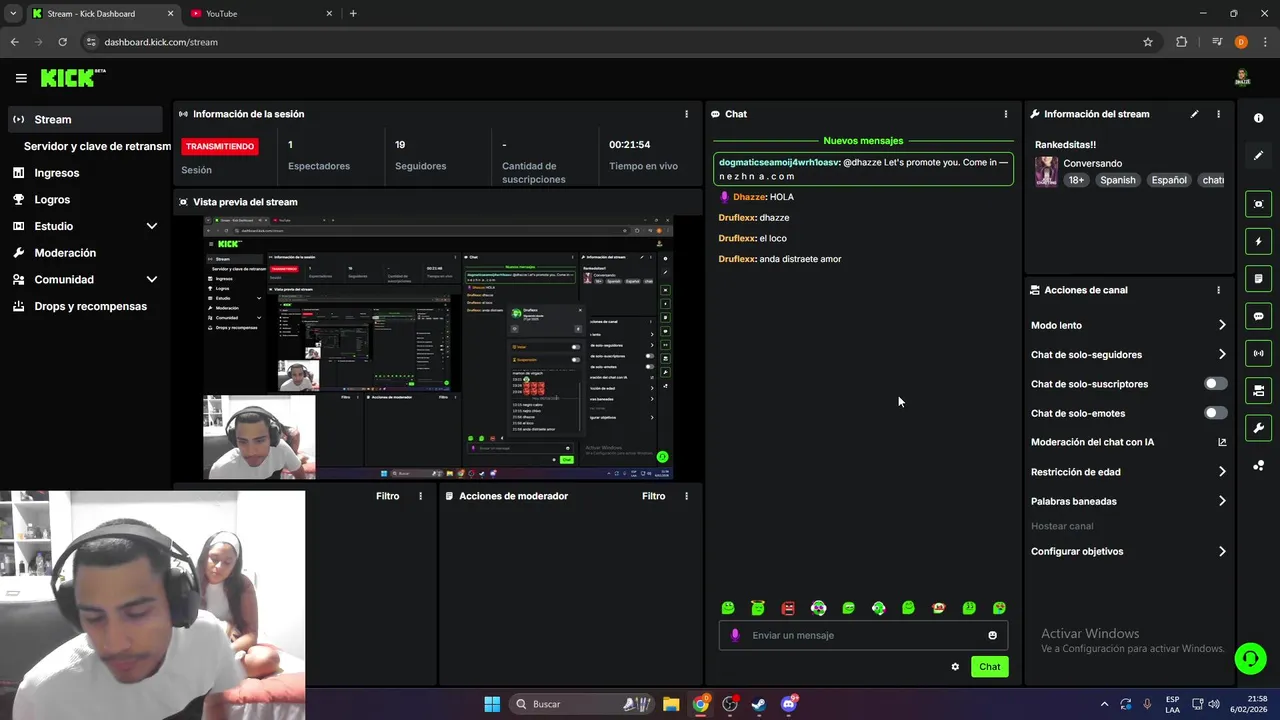The width and height of the screenshot is (1280, 720).
Task: Click the browser address bar URL
Action: pyautogui.click(x=161, y=42)
